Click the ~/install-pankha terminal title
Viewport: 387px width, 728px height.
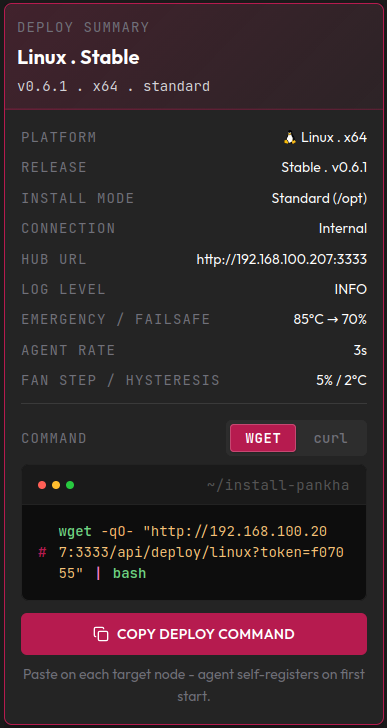click(278, 486)
